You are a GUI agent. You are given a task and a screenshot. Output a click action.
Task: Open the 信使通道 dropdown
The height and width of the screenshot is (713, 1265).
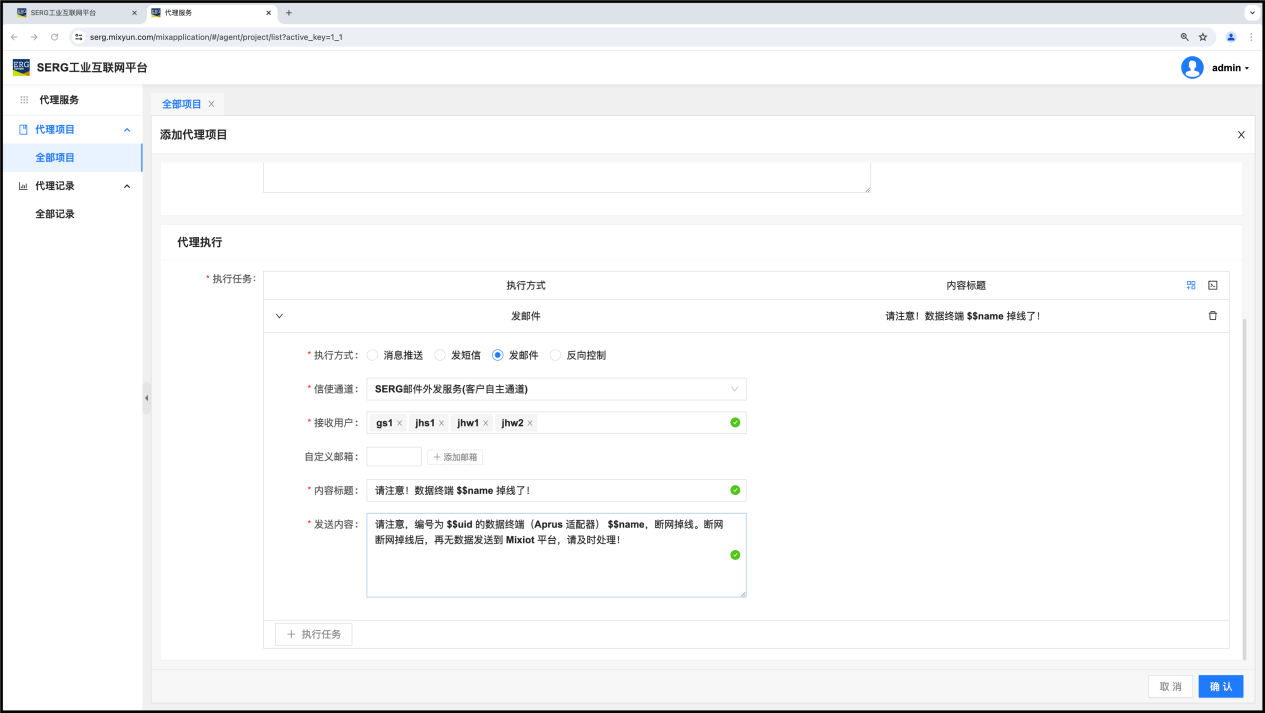pos(556,389)
